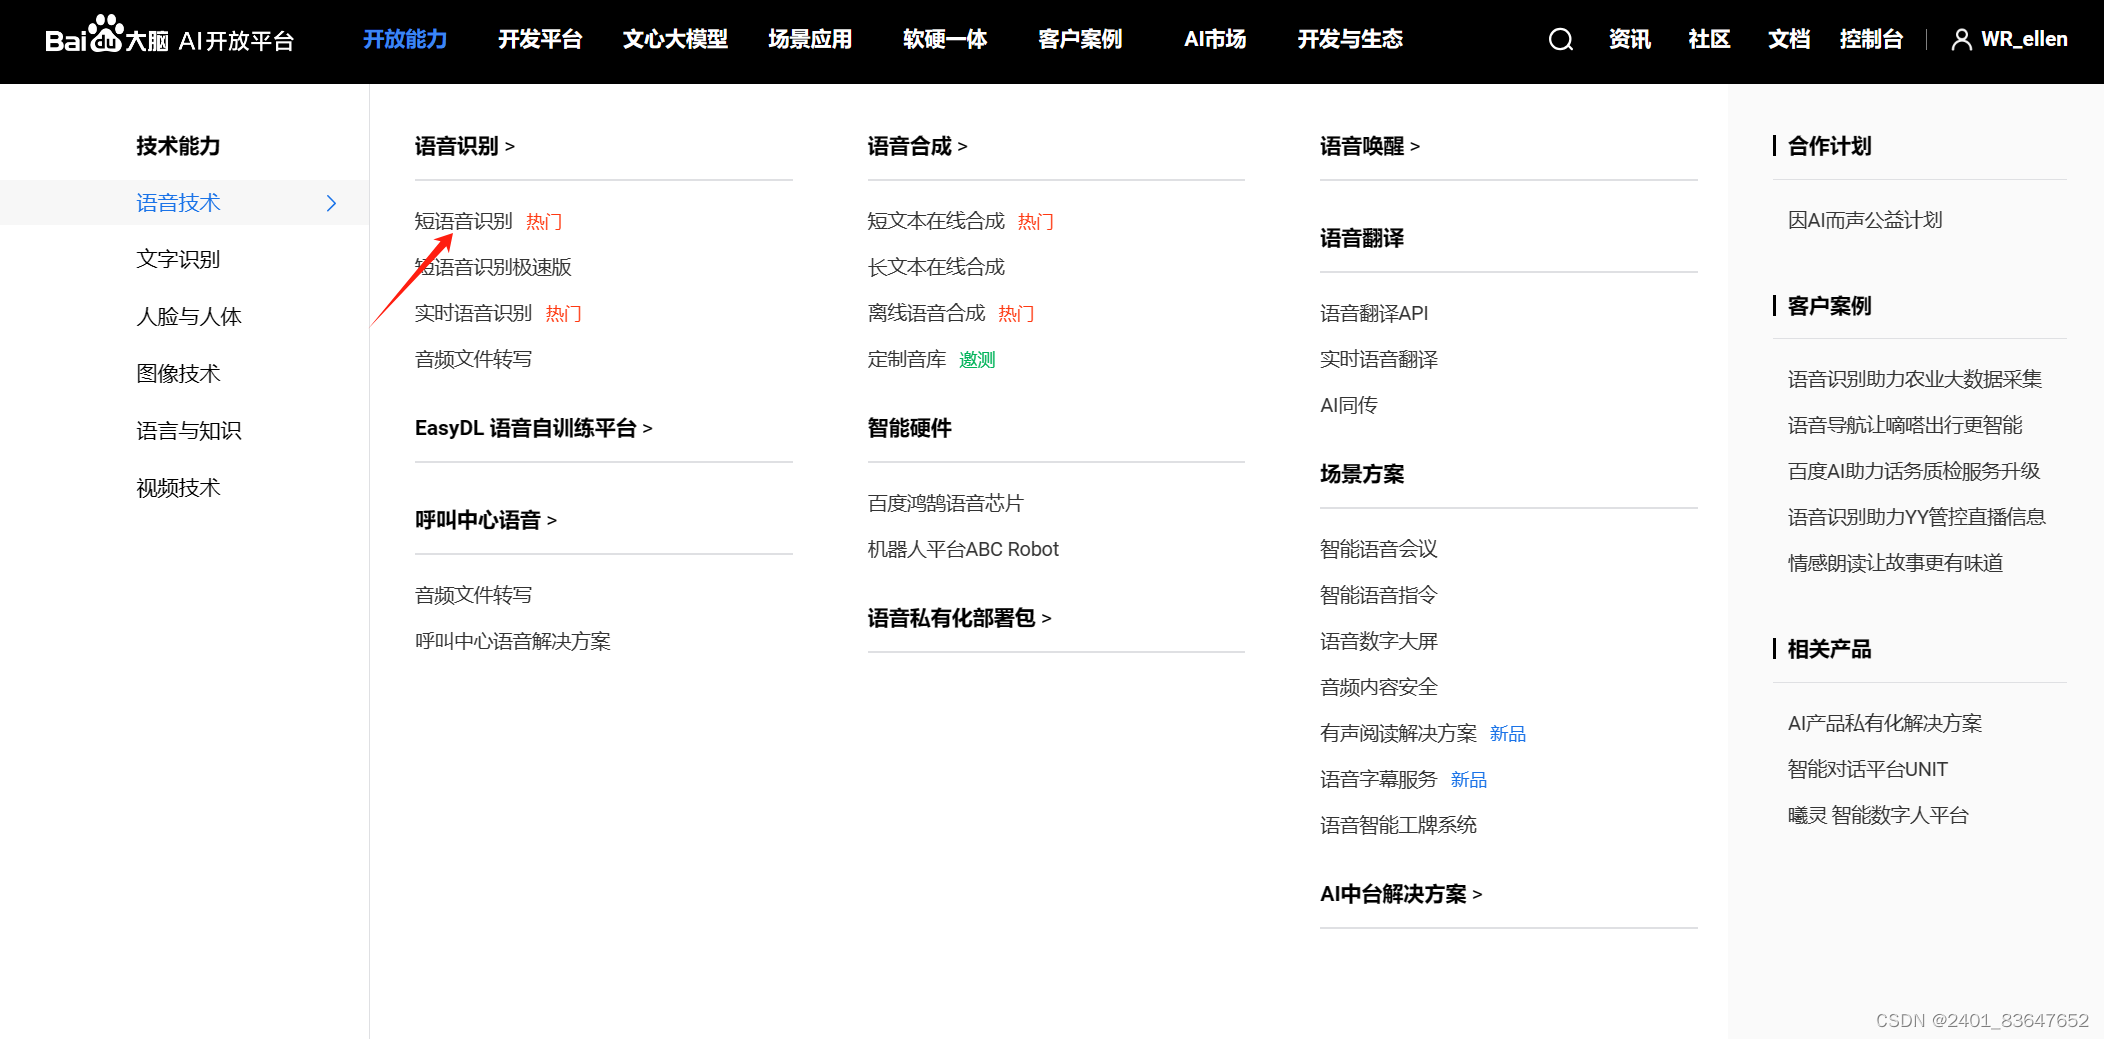Open 语音导航让嘀嗒出行更智能 case
This screenshot has width=2104, height=1039.
click(x=1905, y=425)
